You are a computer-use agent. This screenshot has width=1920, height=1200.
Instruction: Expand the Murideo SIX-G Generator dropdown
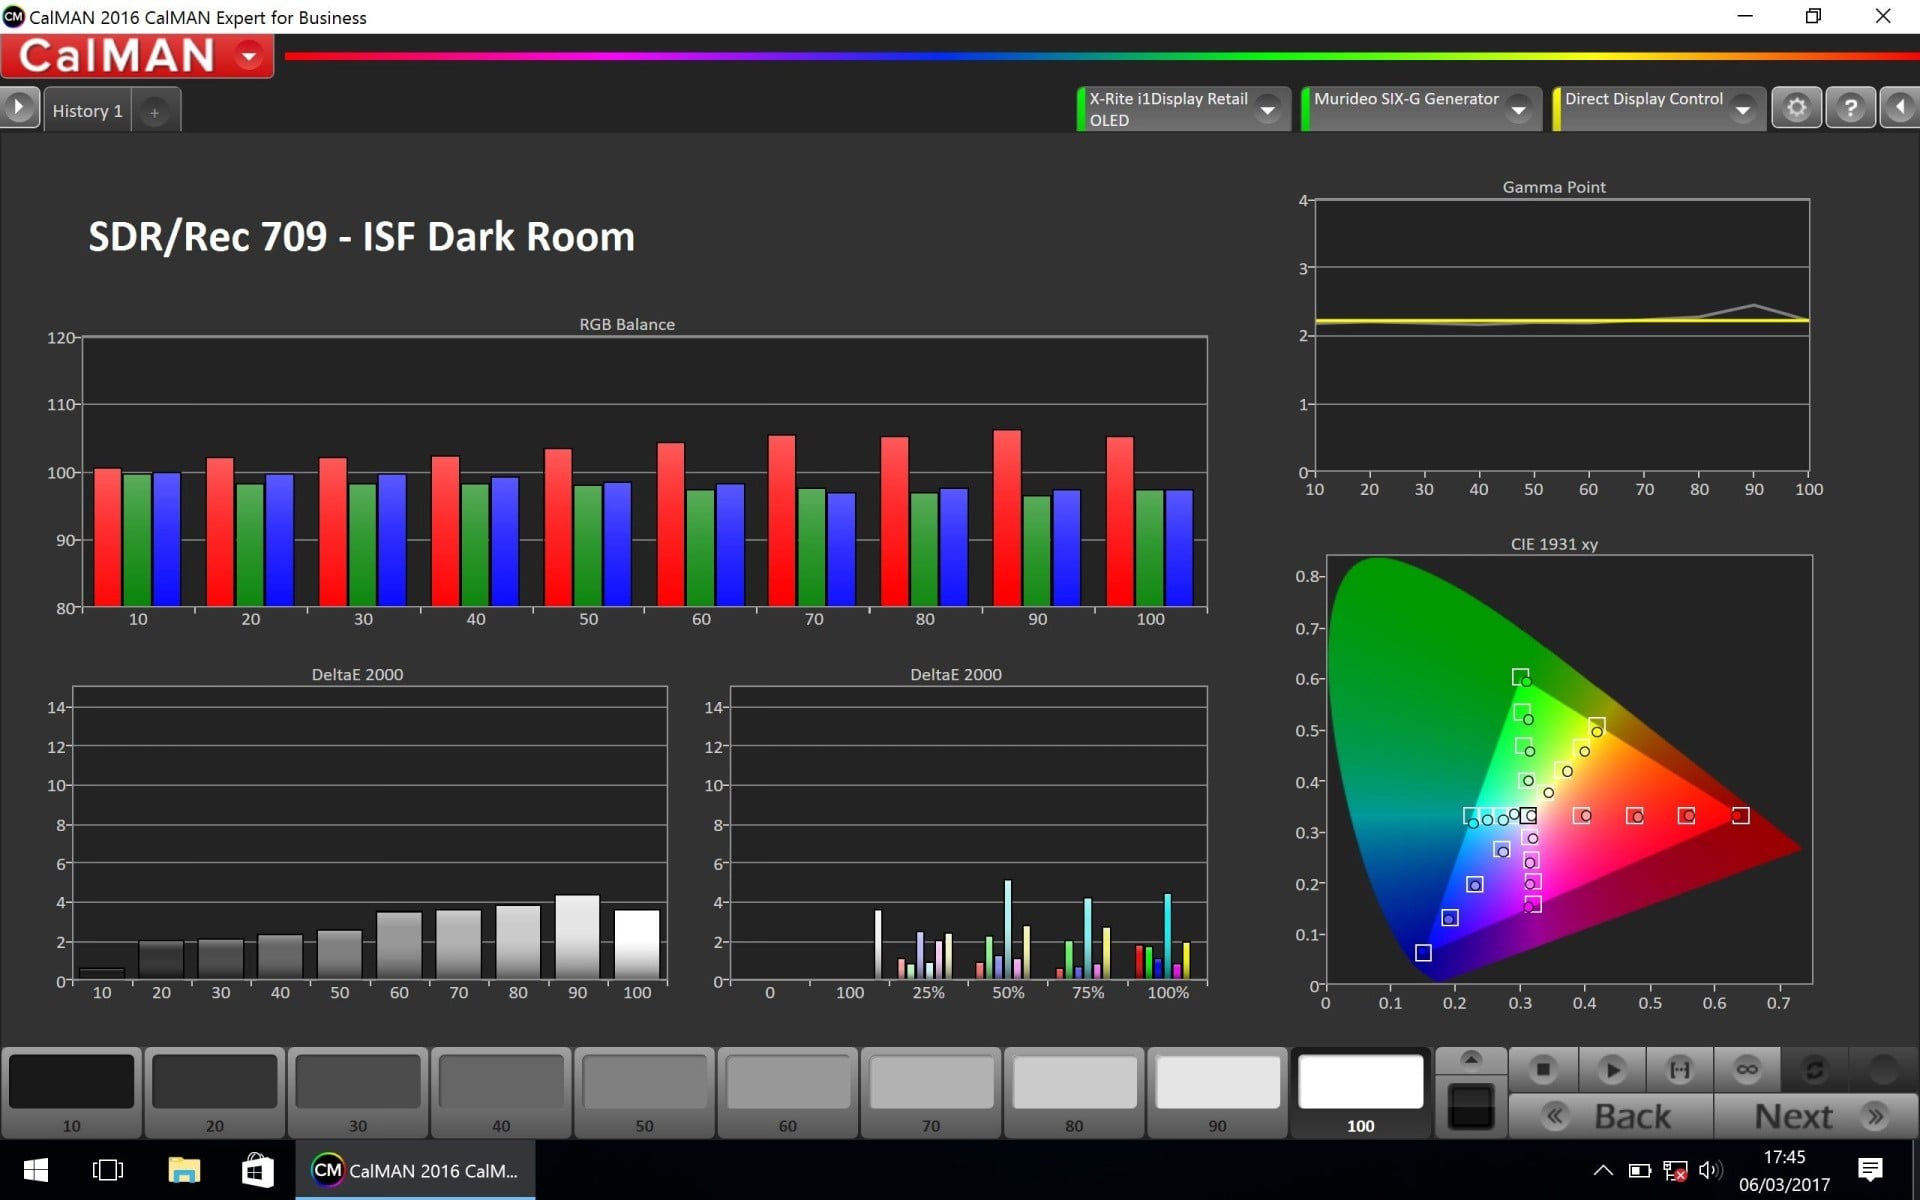point(1519,109)
